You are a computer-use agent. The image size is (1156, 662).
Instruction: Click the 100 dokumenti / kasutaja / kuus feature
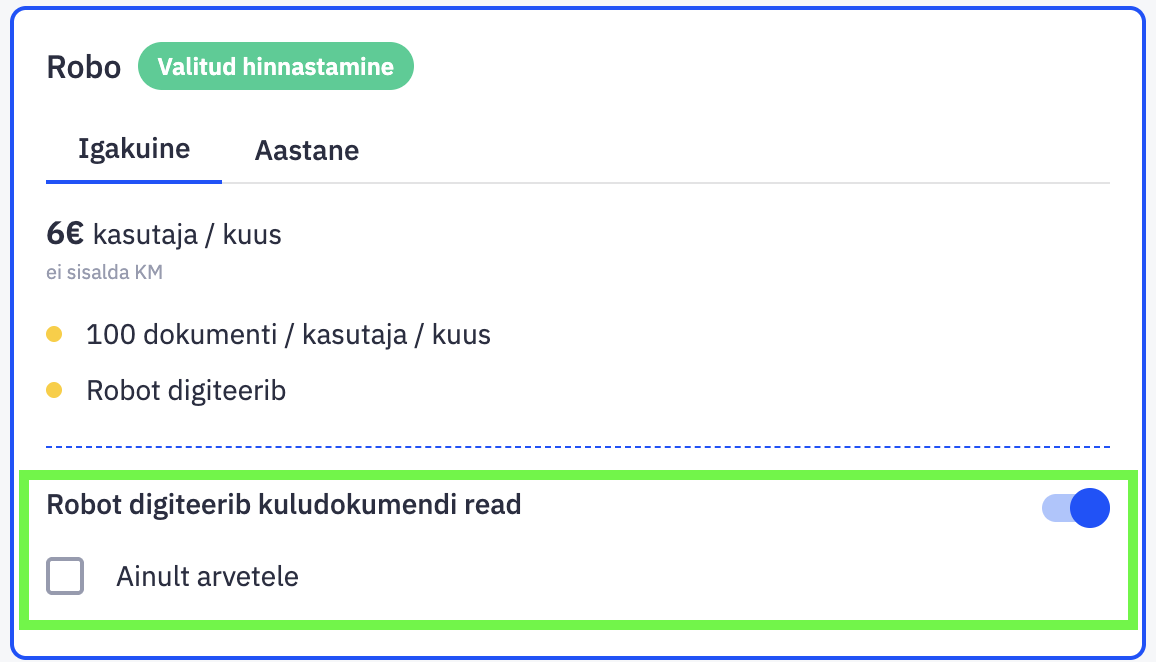pyautogui.click(x=288, y=334)
